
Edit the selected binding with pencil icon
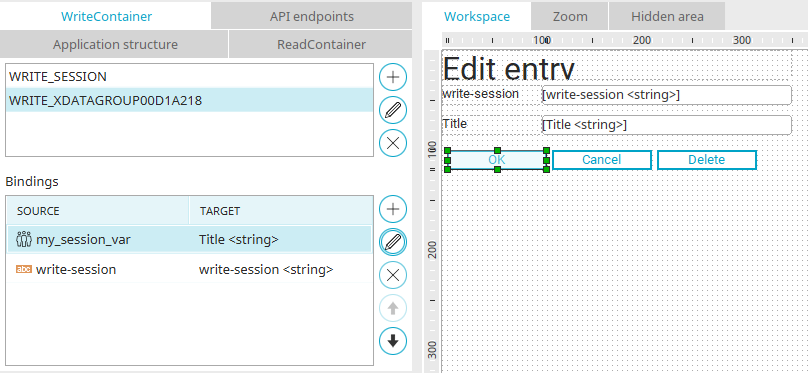pos(393,242)
